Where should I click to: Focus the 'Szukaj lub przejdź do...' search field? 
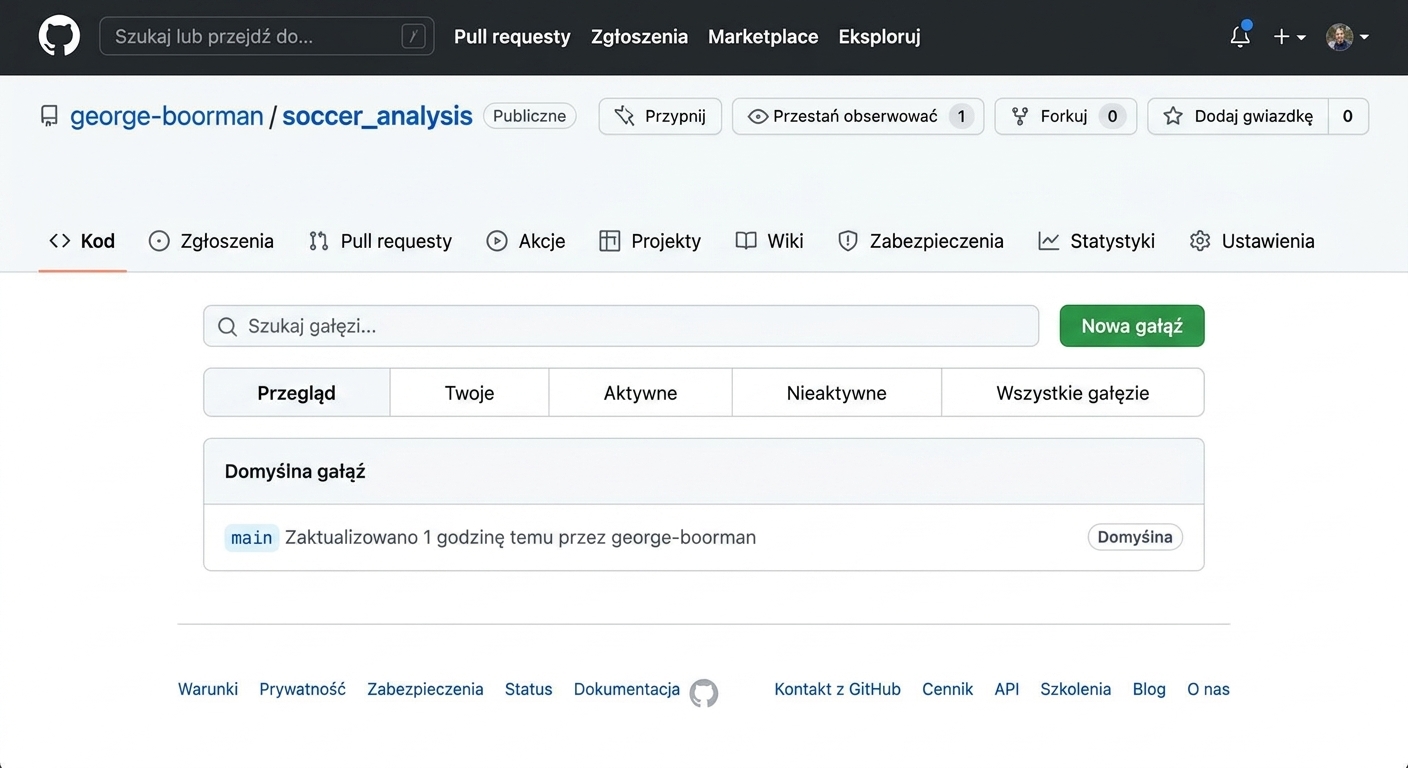266,36
